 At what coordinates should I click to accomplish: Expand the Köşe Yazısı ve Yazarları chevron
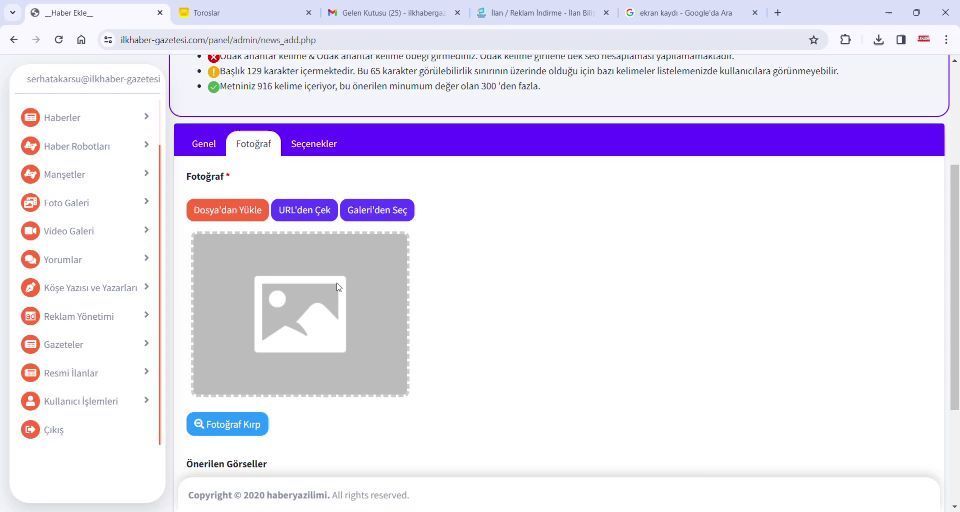(146, 288)
